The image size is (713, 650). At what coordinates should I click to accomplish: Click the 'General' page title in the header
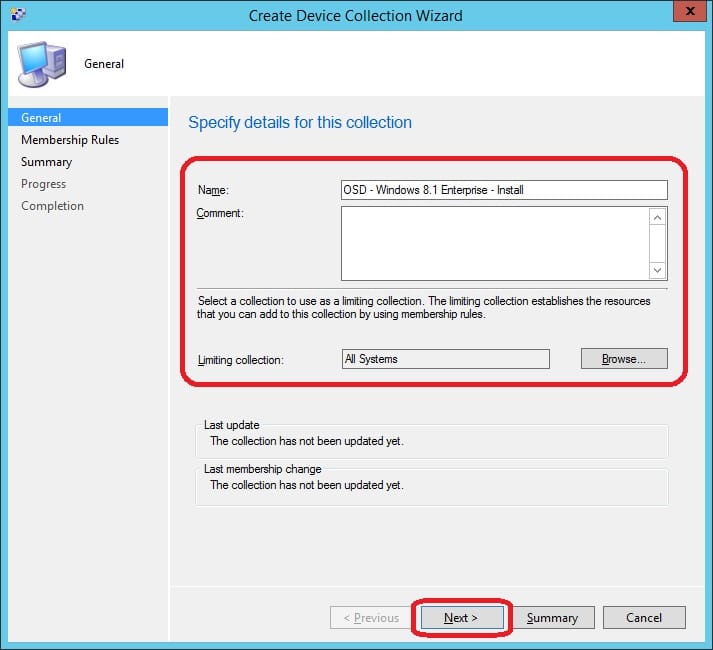coord(104,64)
